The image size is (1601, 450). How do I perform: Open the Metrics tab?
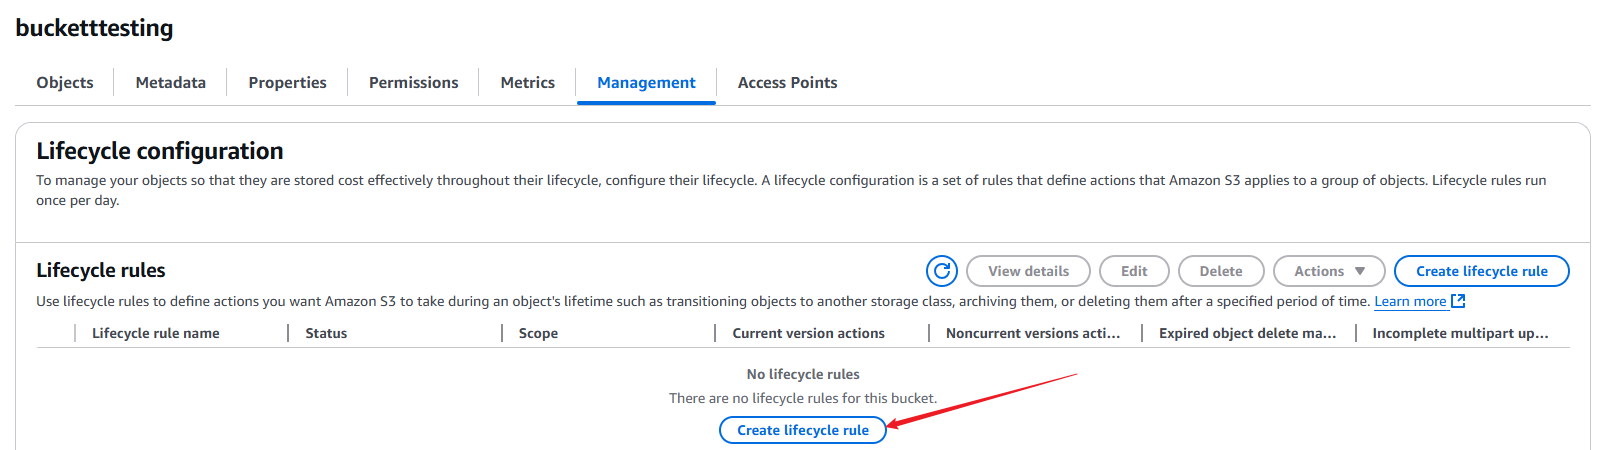pyautogui.click(x=528, y=83)
